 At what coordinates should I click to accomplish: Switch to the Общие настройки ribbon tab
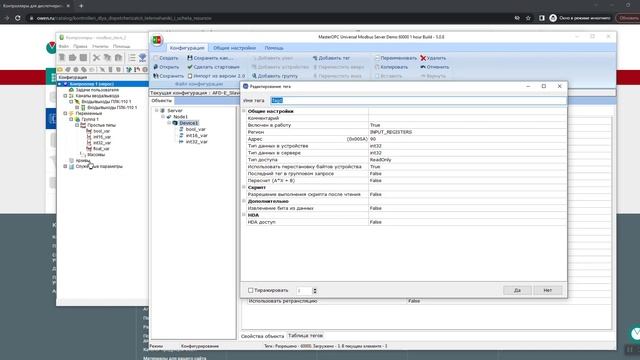(x=234, y=48)
